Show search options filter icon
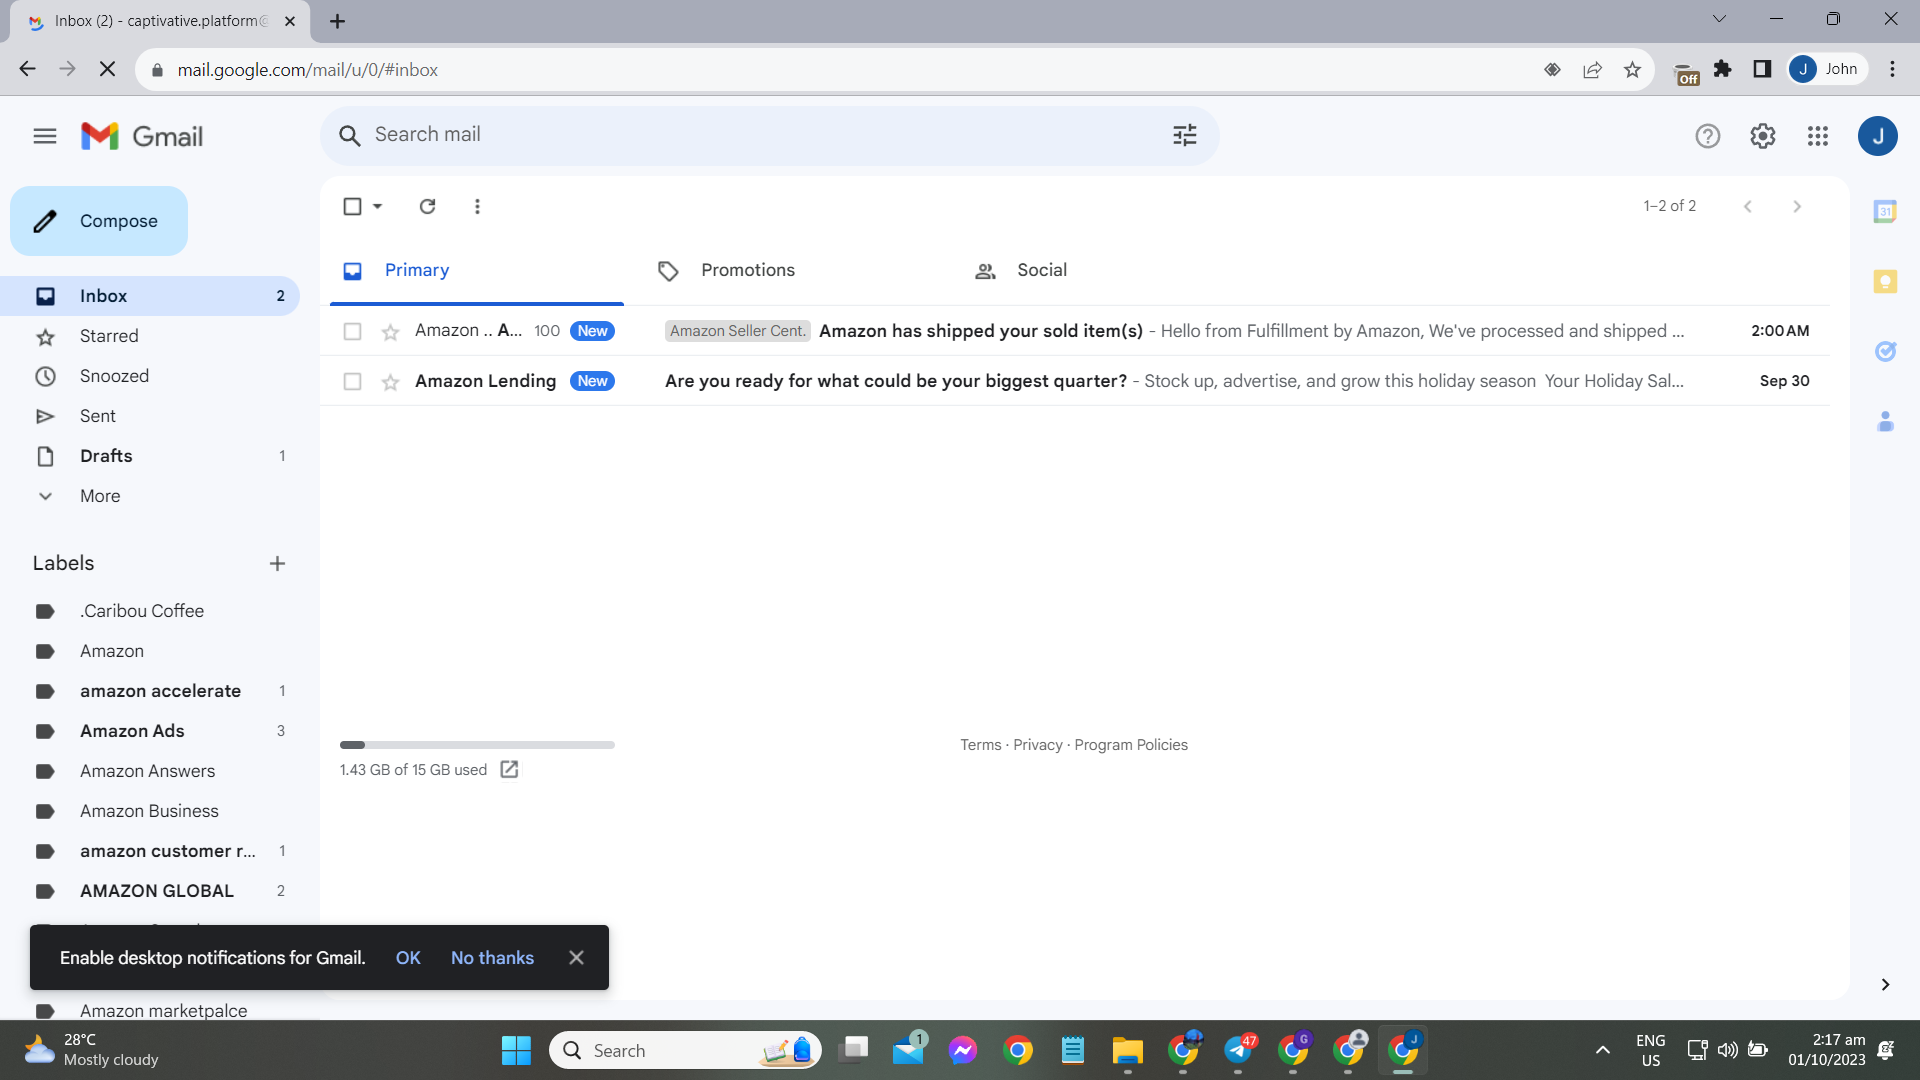1920x1080 pixels. click(1185, 135)
